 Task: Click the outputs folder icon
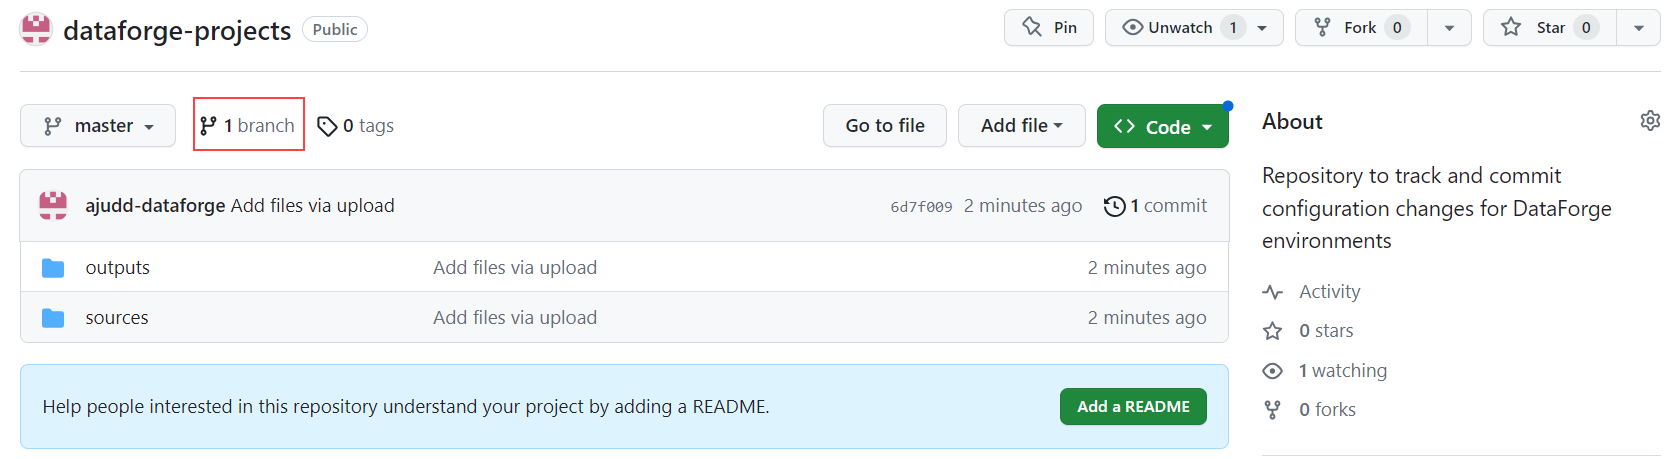53,268
